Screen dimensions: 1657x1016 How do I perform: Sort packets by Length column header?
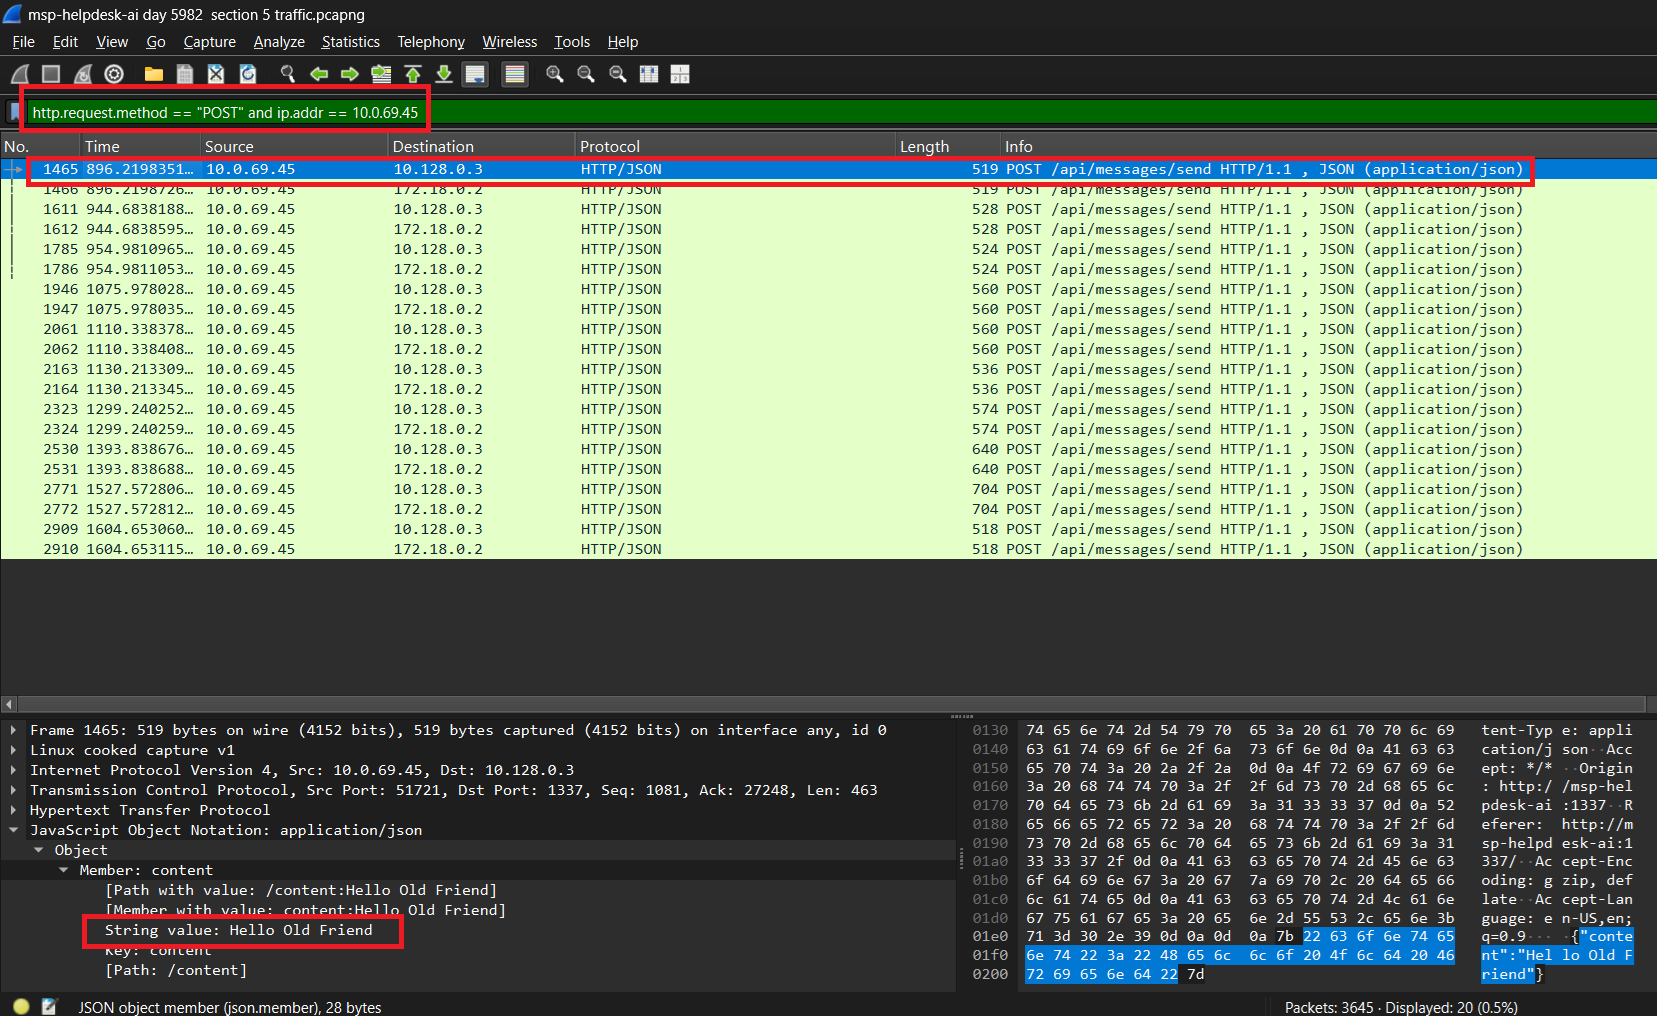(924, 146)
